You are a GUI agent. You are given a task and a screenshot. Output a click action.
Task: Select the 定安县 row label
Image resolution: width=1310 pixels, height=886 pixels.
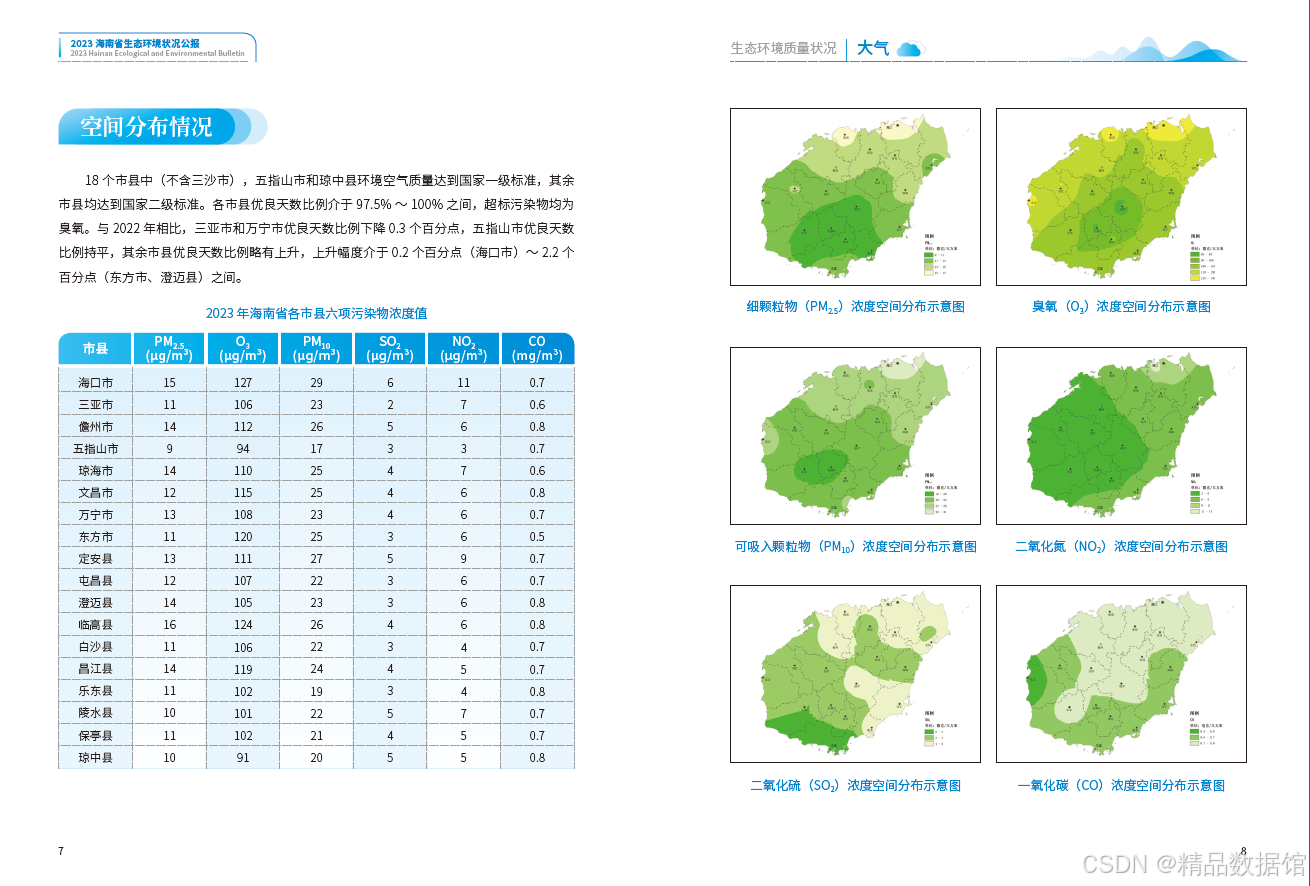click(96, 559)
